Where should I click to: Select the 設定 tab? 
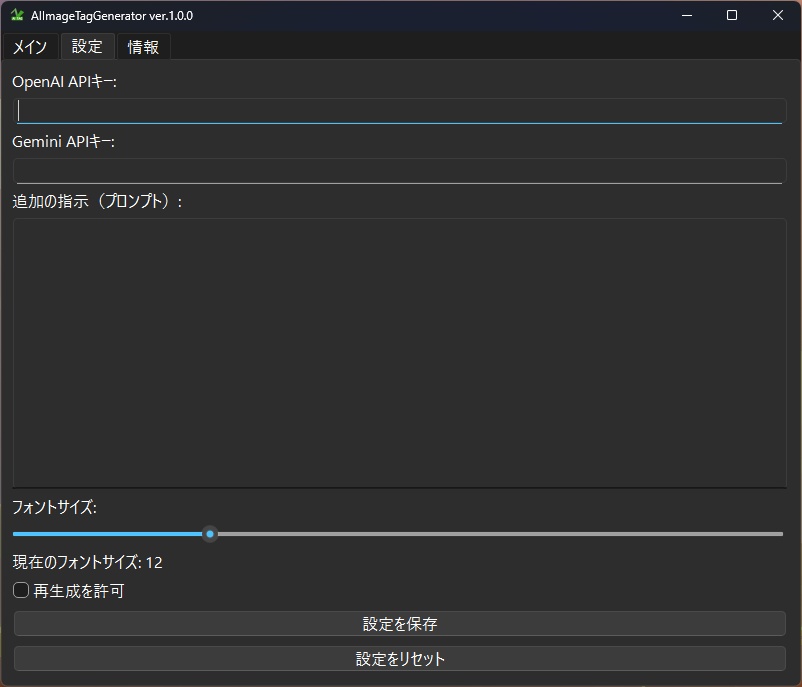point(87,47)
